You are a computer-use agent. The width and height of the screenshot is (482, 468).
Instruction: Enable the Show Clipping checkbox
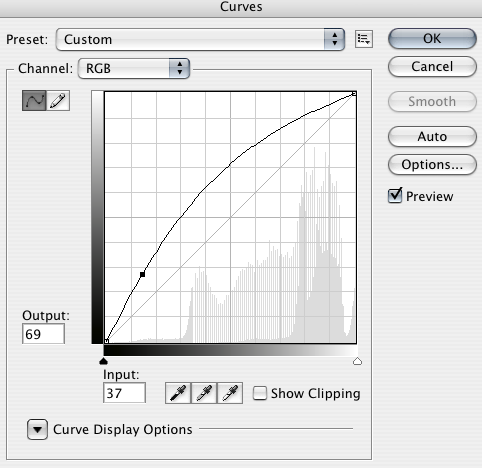point(260,393)
